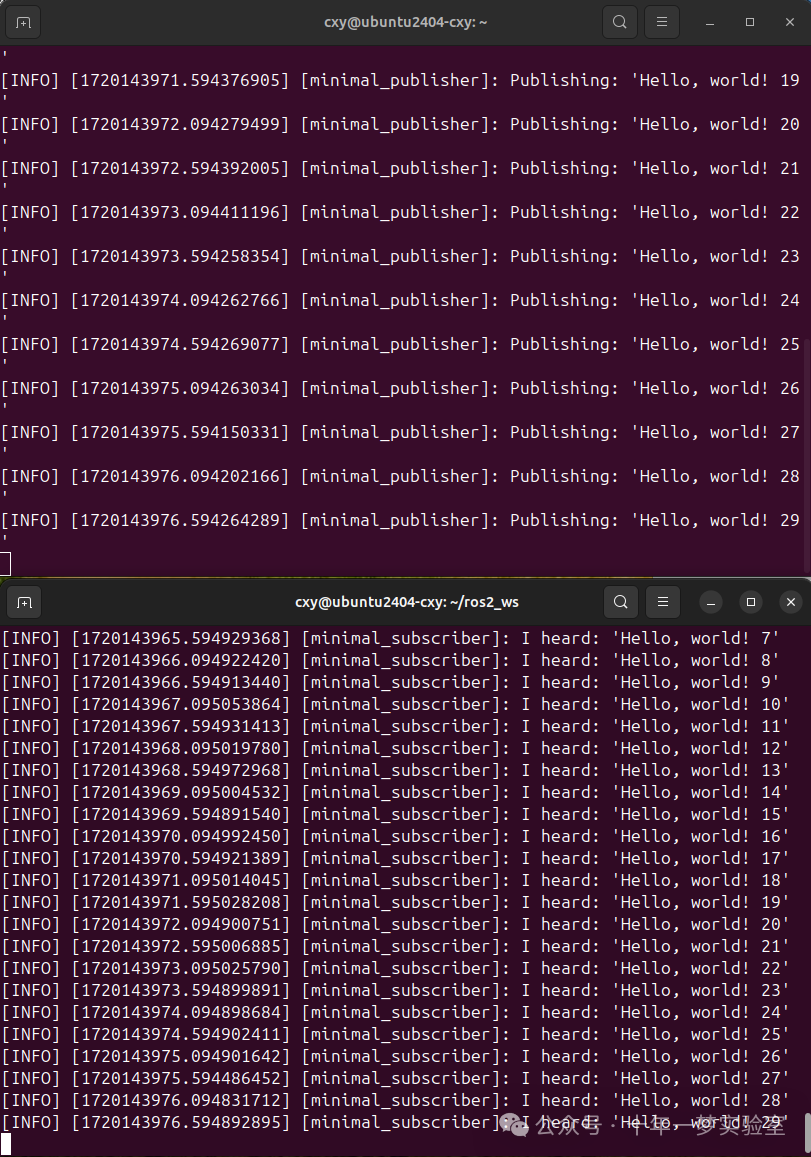Click the subscriber line "I heard: 'Hello, world! 27'"

(396, 1080)
